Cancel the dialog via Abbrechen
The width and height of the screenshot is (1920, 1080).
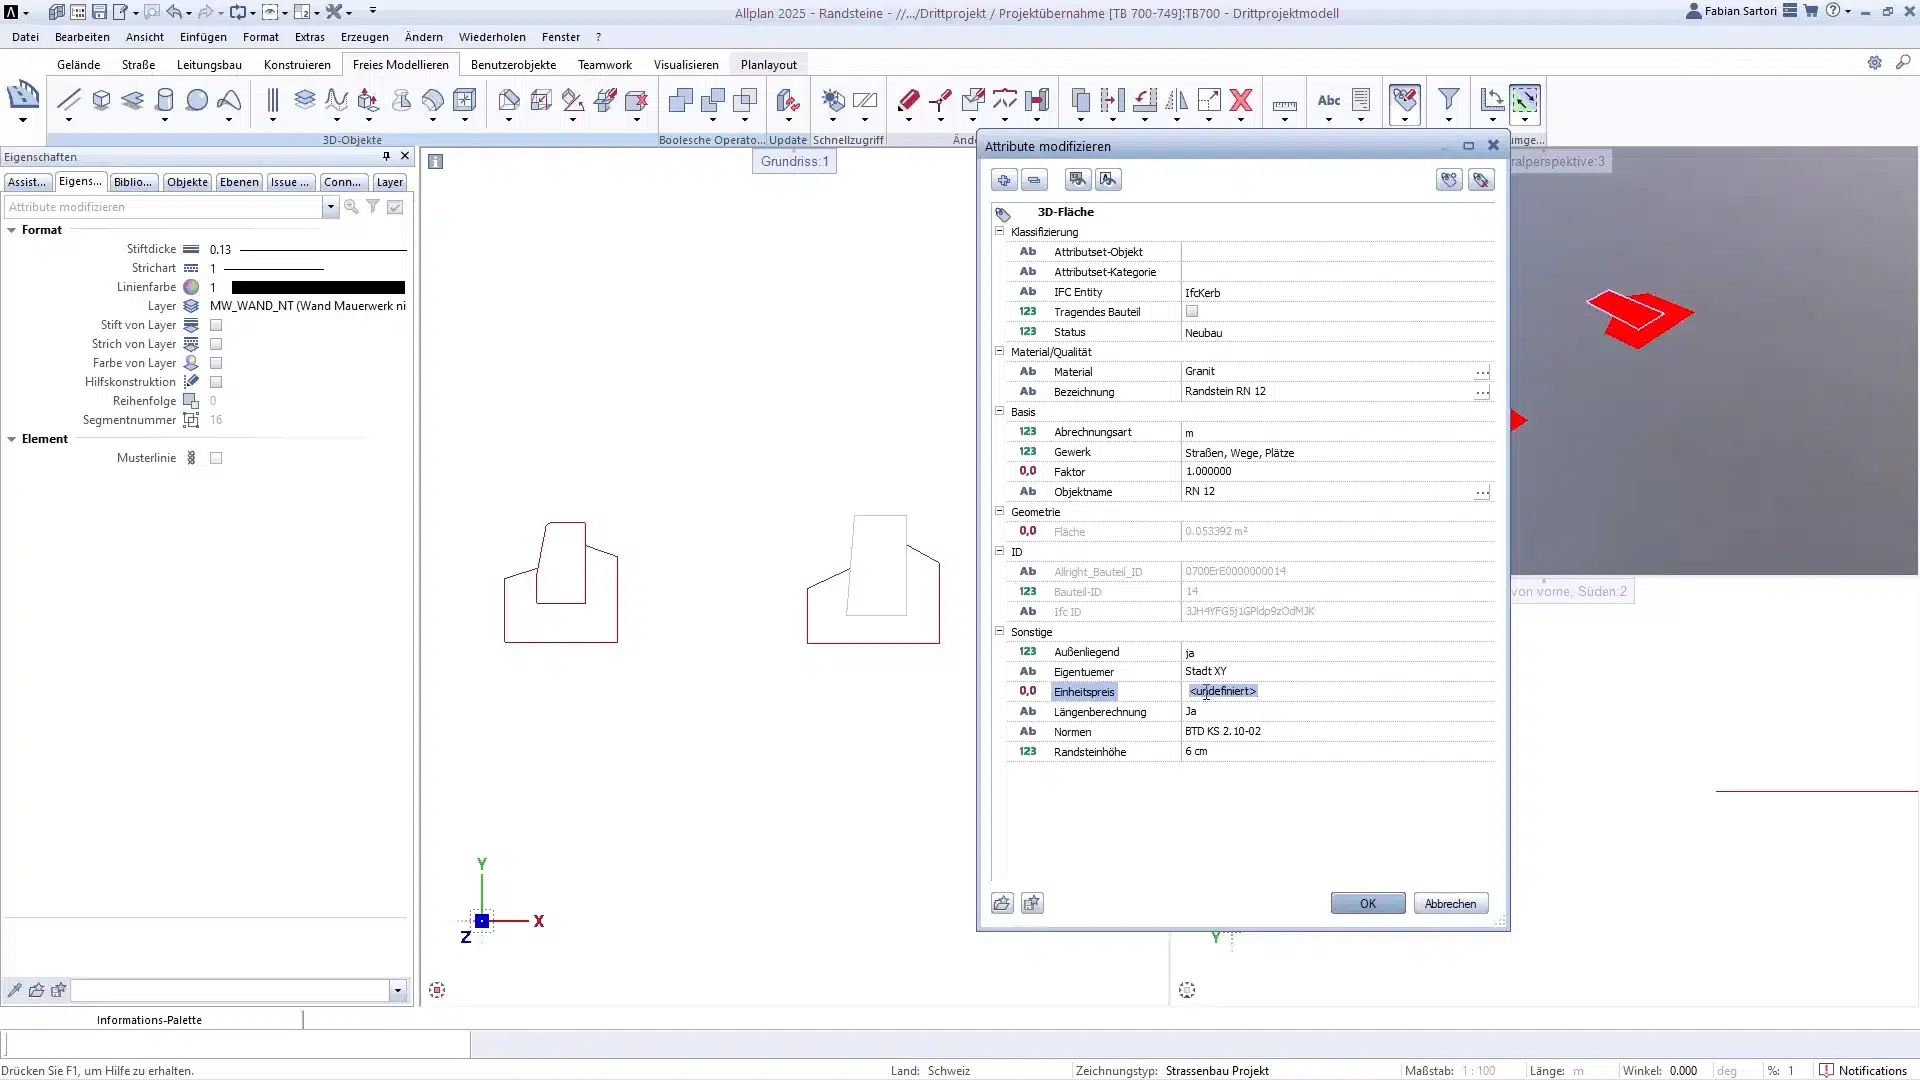1450,902
